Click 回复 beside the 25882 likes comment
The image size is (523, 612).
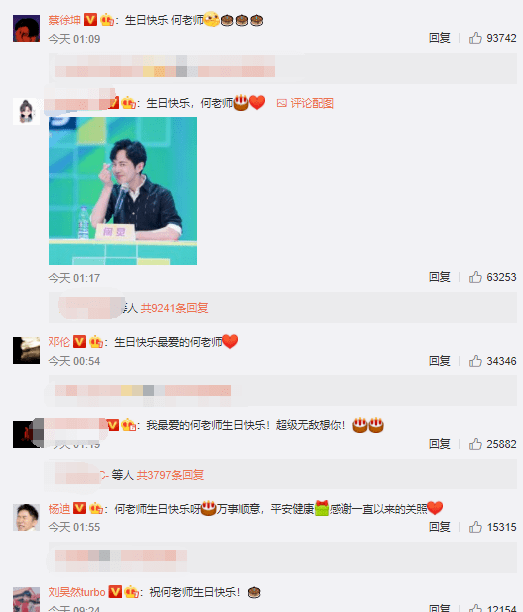[x=440, y=444]
